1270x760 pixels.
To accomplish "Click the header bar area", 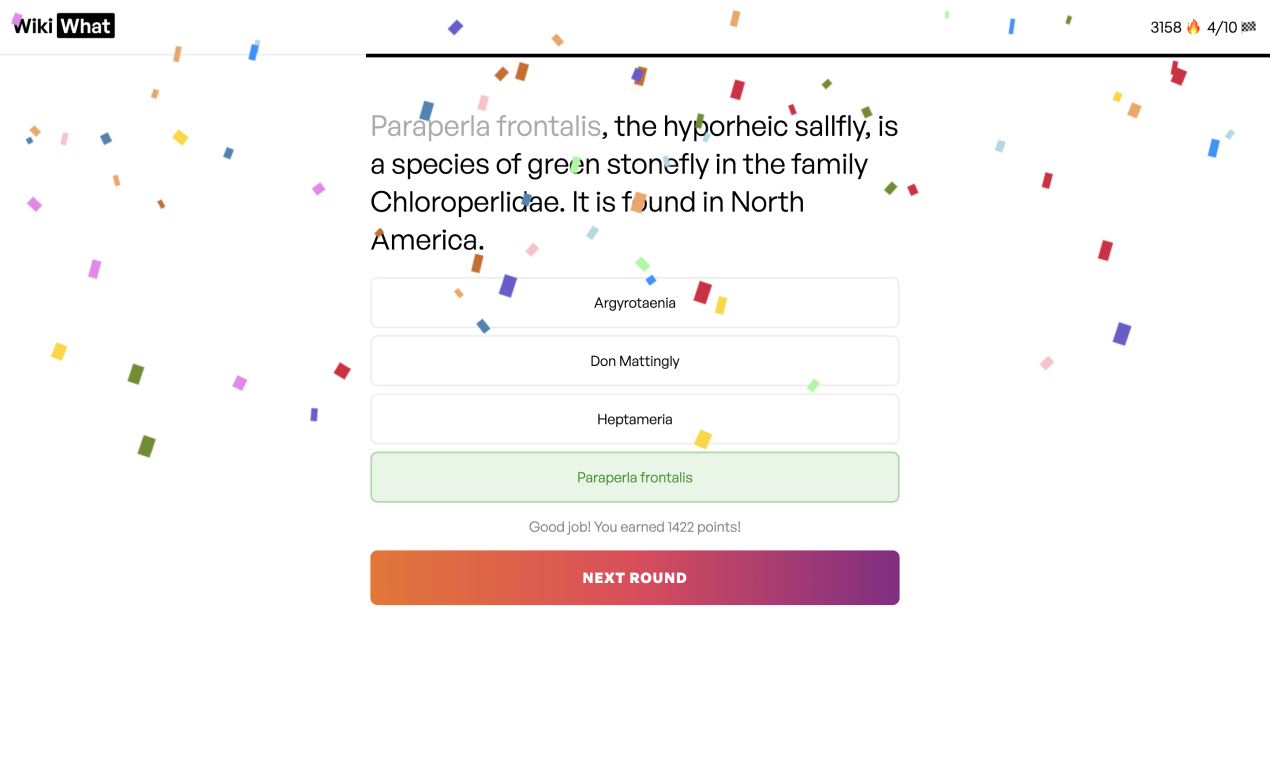I will pyautogui.click(x=635, y=27).
